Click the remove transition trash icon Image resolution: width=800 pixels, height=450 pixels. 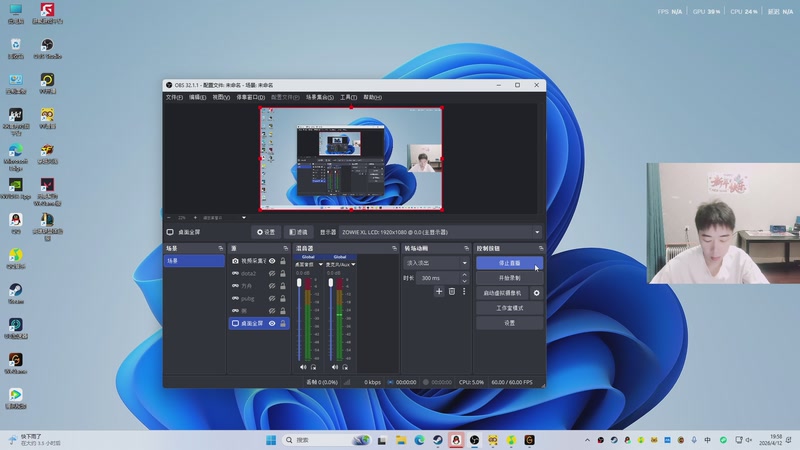coord(451,291)
